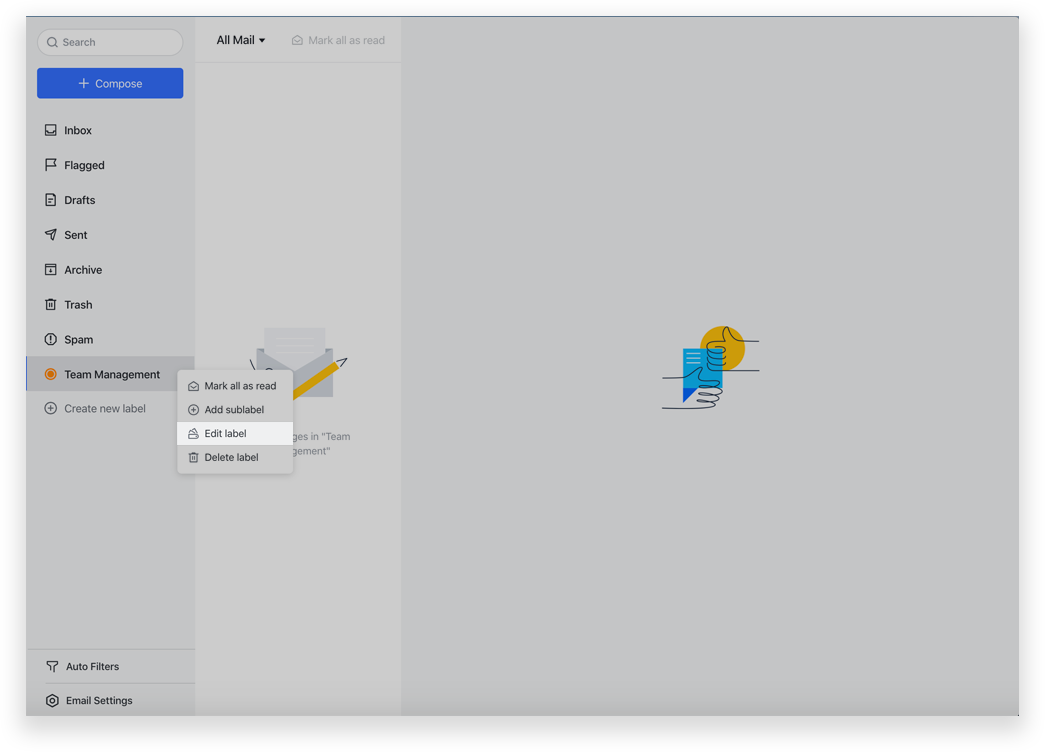Place cursor in the Search field

point(110,42)
